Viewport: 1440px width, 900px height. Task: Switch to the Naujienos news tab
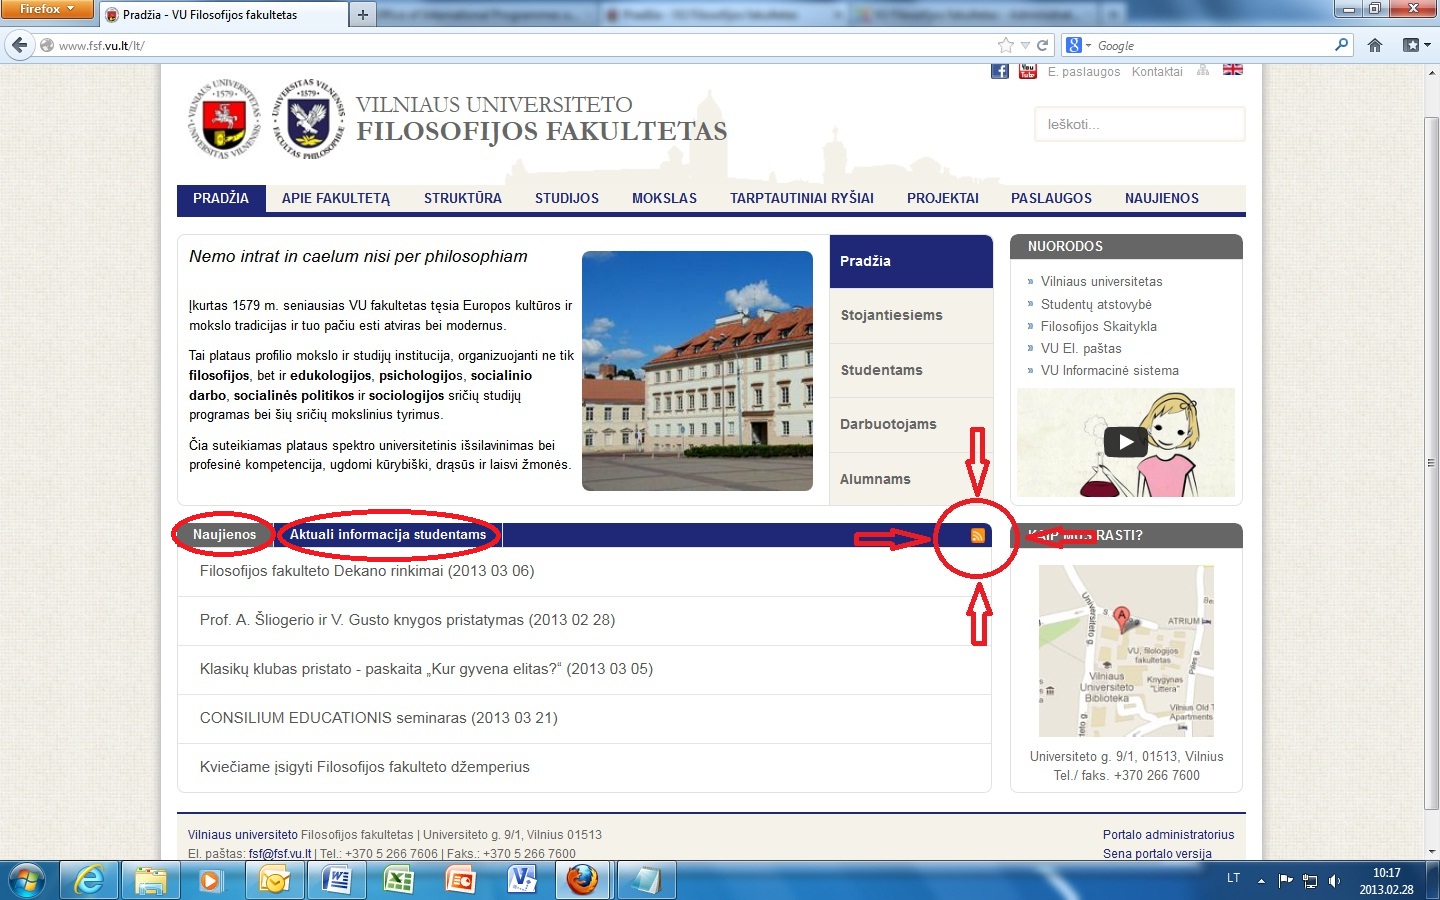(224, 535)
